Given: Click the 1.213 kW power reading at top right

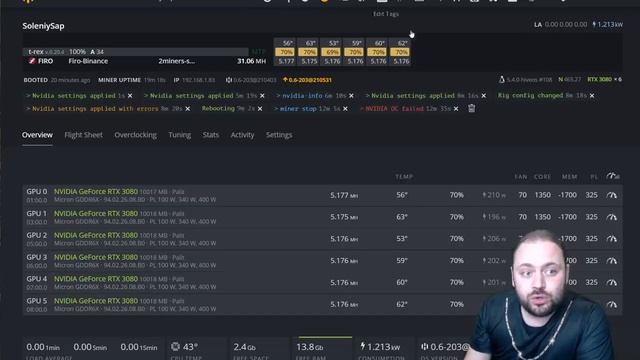Looking at the screenshot, I should 608,24.
